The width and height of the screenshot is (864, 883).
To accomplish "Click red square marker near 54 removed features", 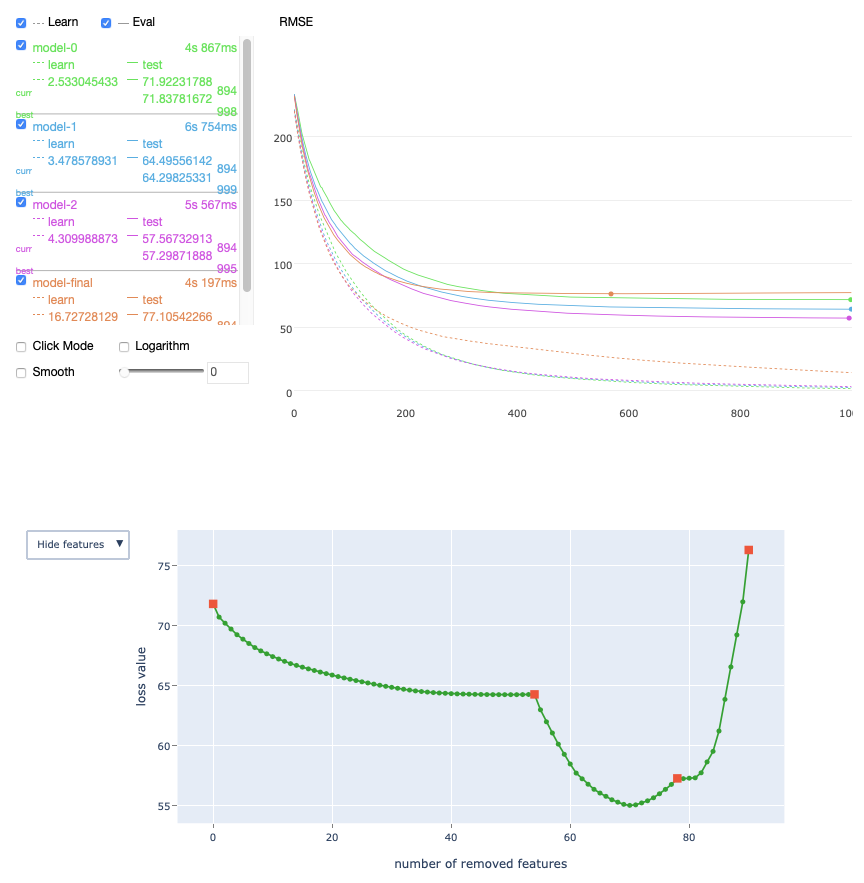I will pyautogui.click(x=534, y=694).
